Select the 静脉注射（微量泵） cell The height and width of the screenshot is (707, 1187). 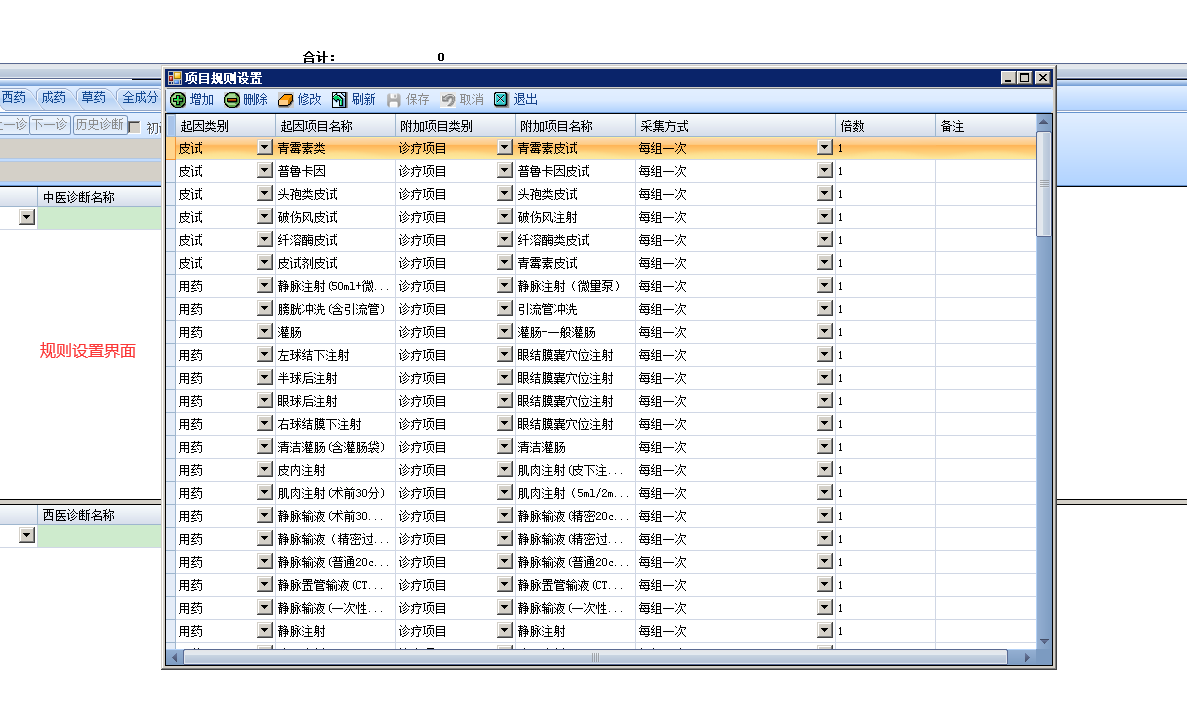click(x=575, y=286)
